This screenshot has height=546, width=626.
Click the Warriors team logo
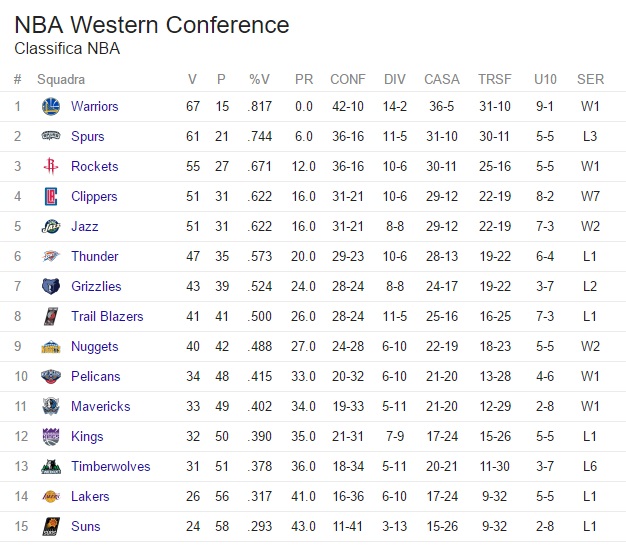click(51, 106)
